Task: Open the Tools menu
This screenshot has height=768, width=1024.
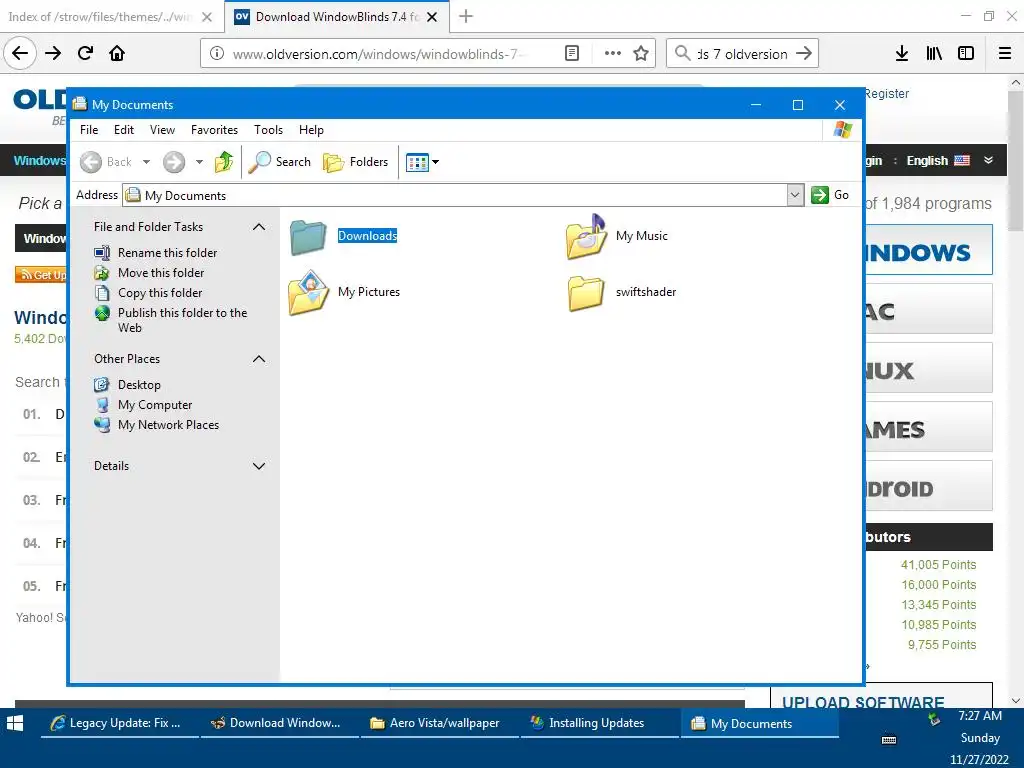Action: pos(268,130)
